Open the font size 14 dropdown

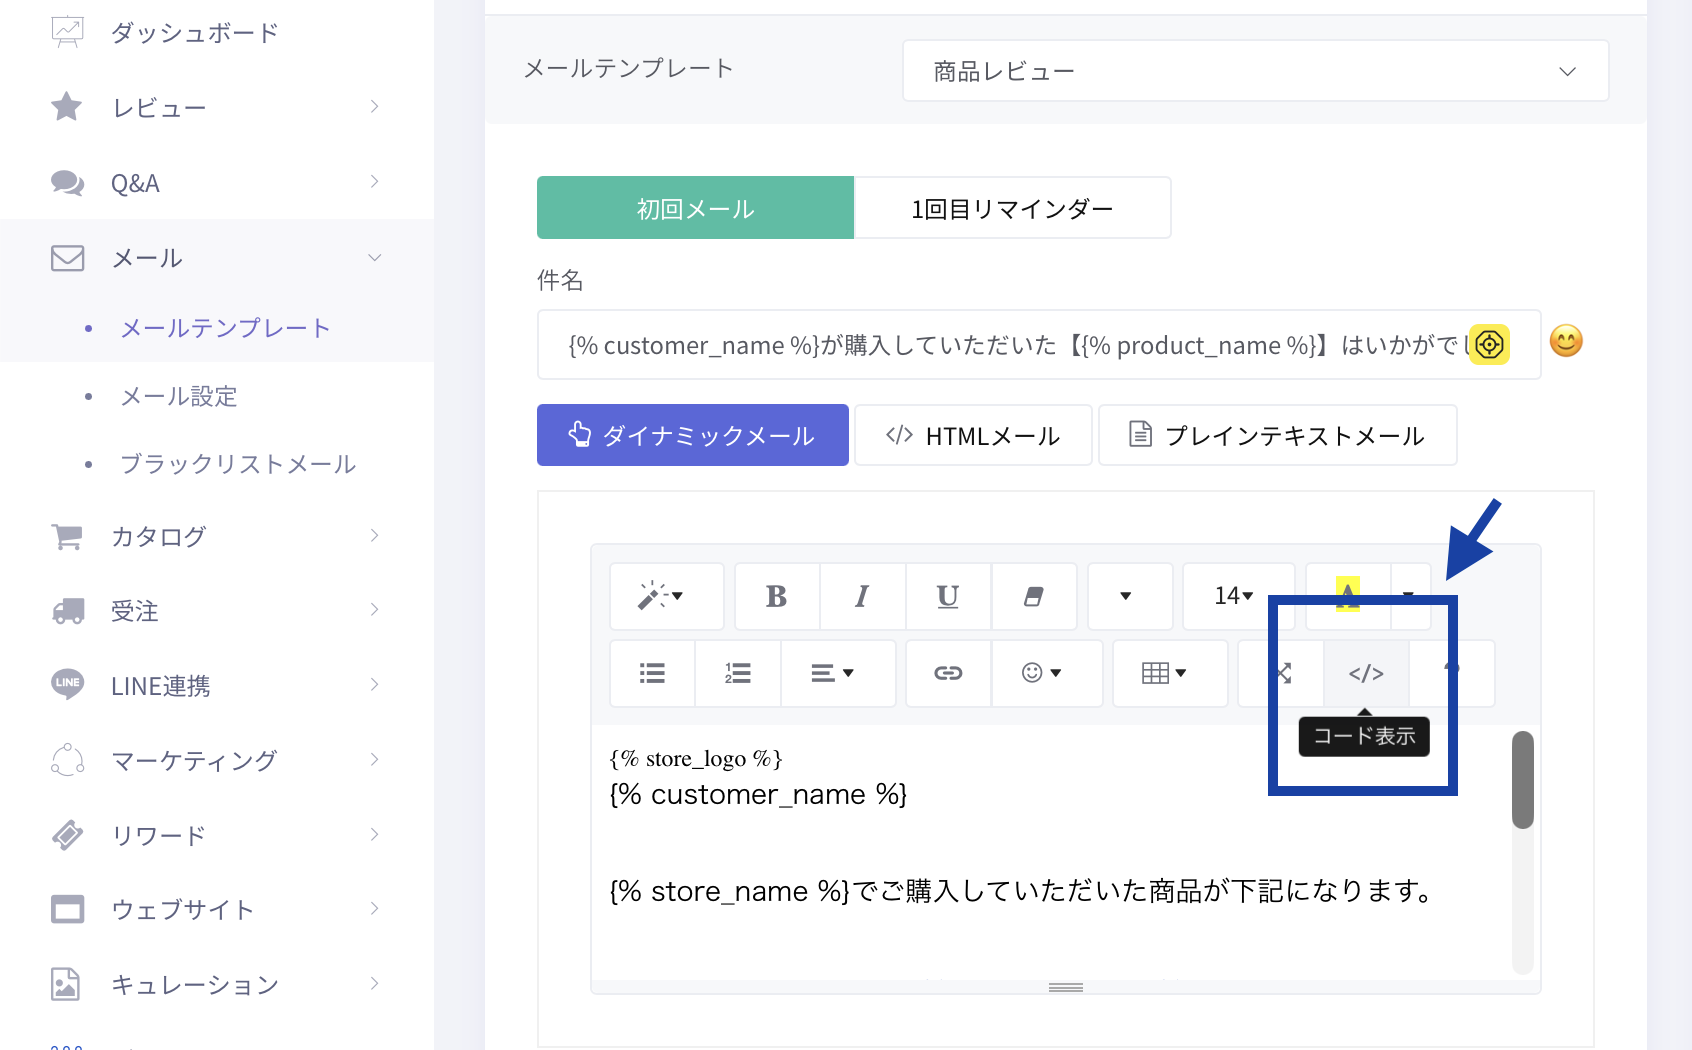pyautogui.click(x=1234, y=597)
